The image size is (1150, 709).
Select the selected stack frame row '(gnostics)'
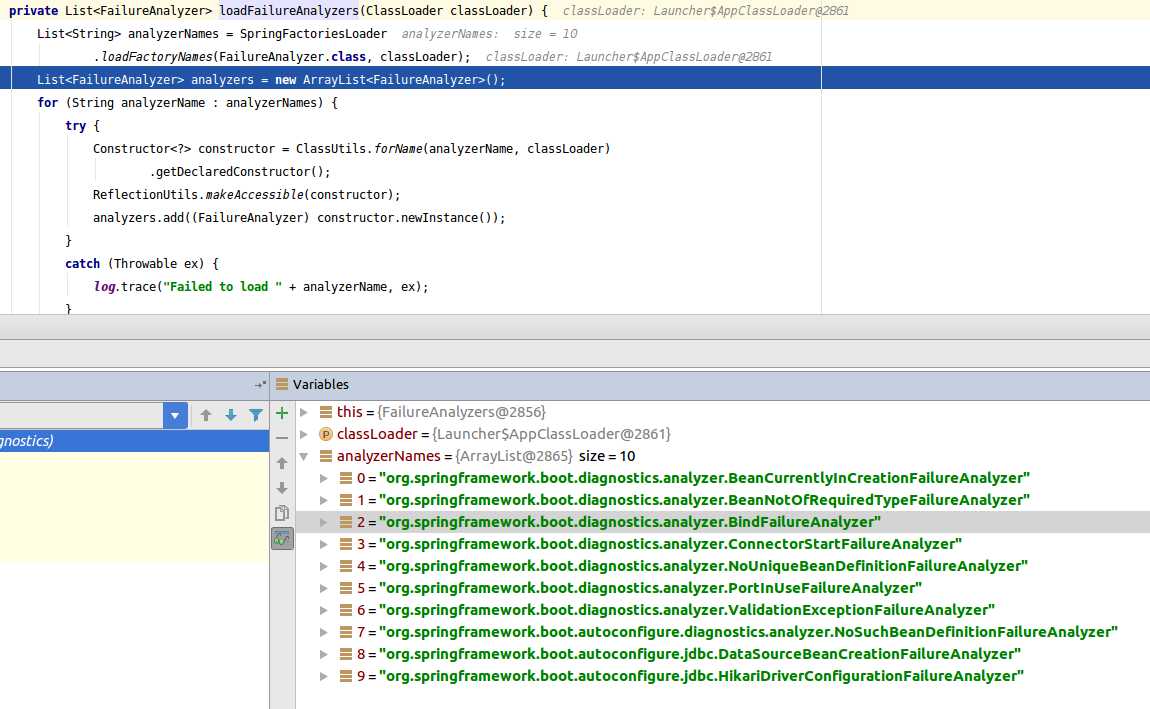coord(134,441)
